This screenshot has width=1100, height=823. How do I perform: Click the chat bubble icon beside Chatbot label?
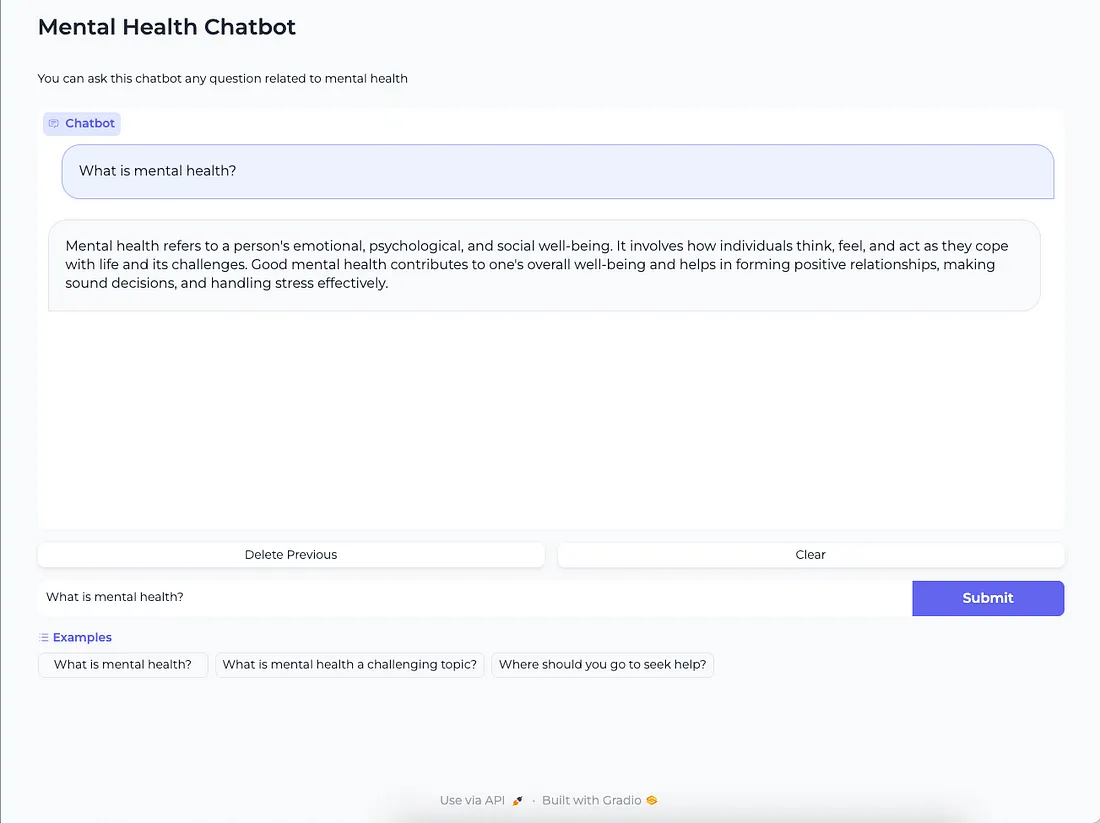pyautogui.click(x=53, y=123)
